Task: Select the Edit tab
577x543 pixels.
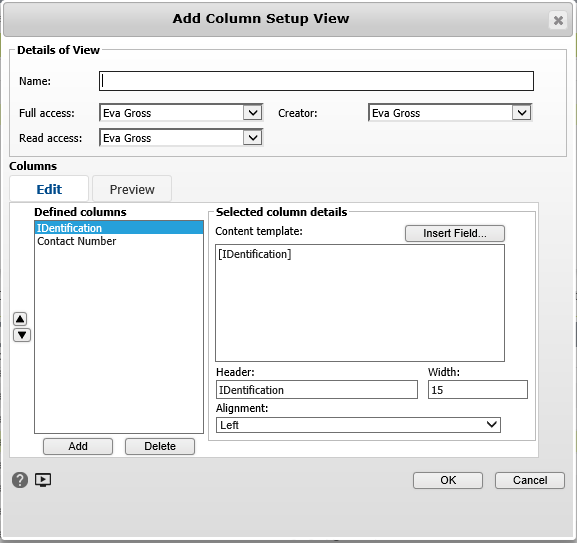Action: point(49,189)
